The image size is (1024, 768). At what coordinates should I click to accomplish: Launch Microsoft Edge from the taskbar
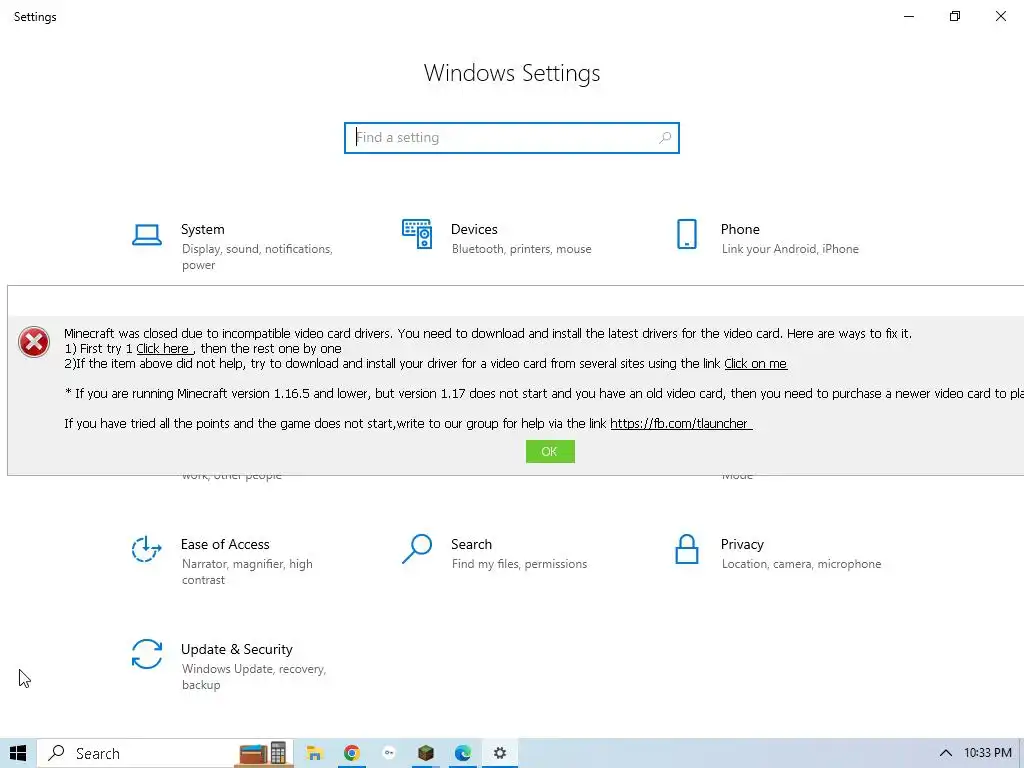(x=463, y=753)
